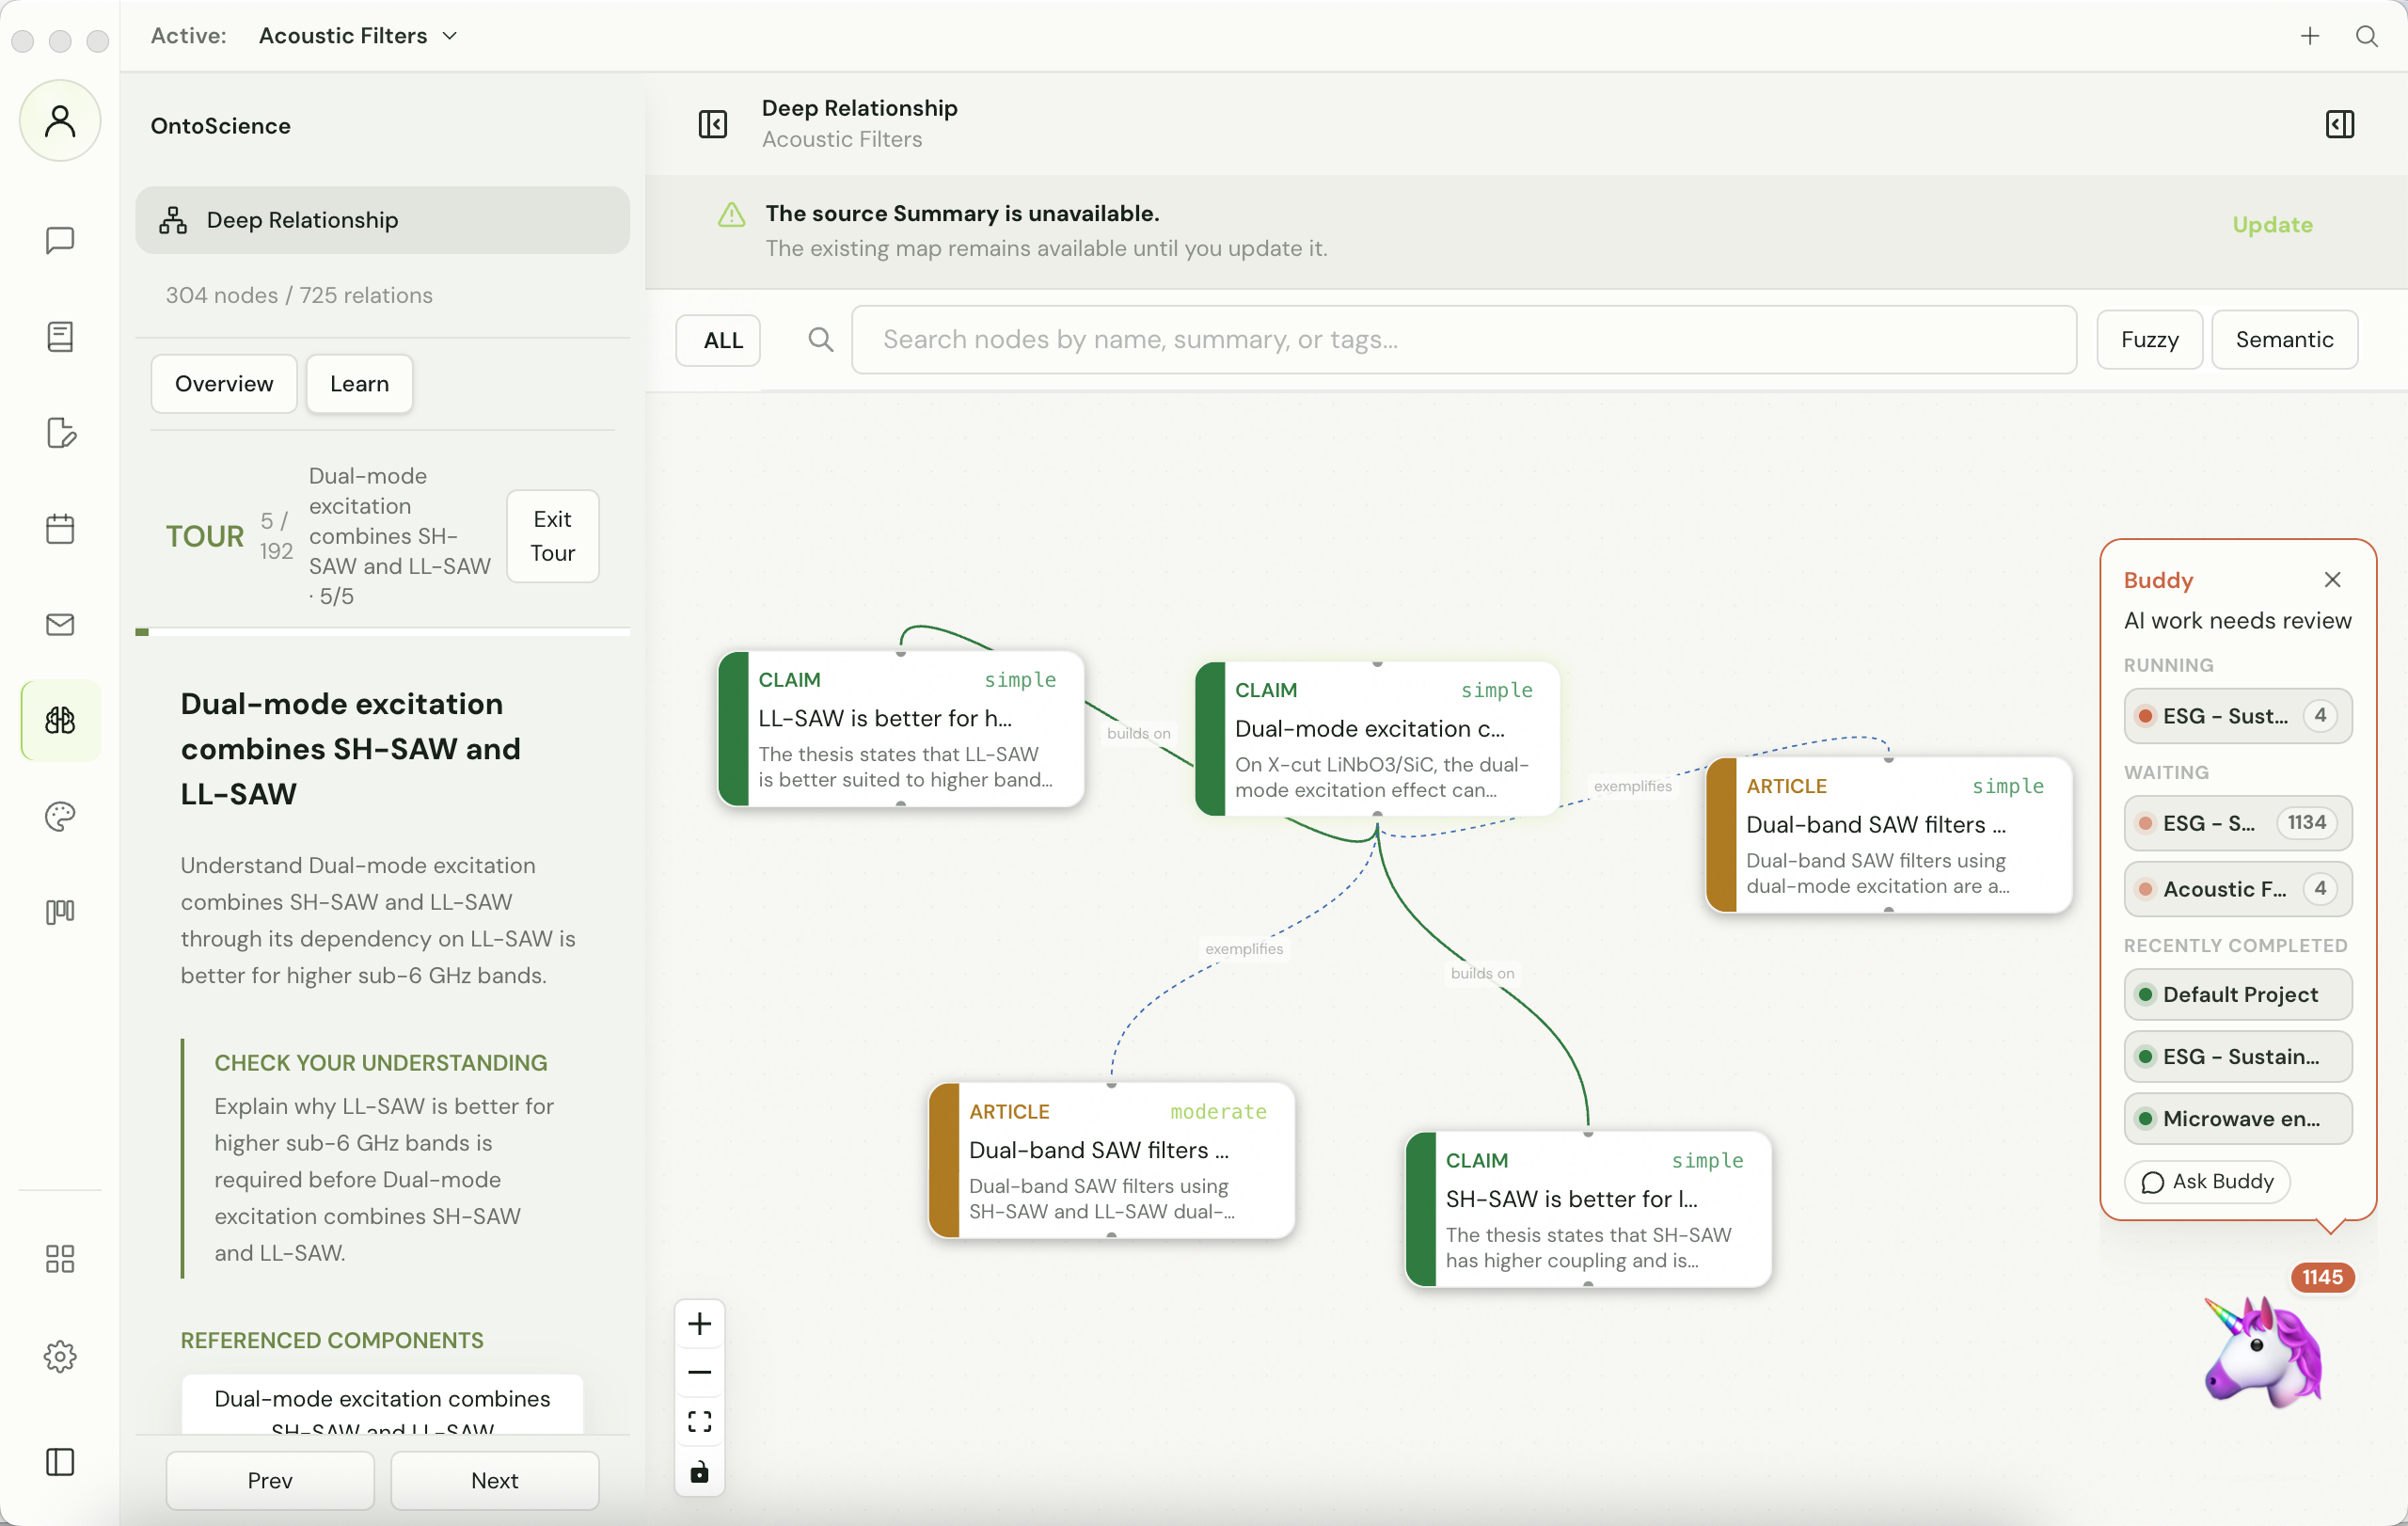Zoom out on the graph canvas

click(x=700, y=1373)
